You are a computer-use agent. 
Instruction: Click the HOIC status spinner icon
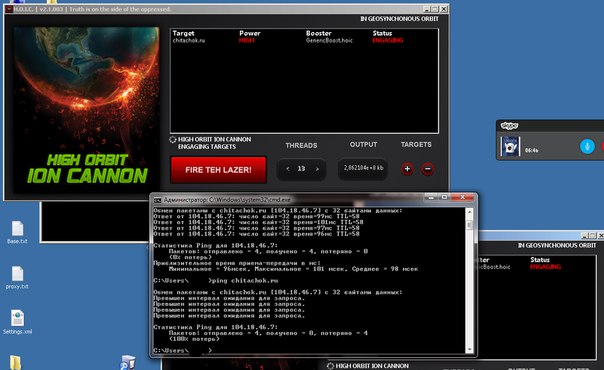point(173,139)
